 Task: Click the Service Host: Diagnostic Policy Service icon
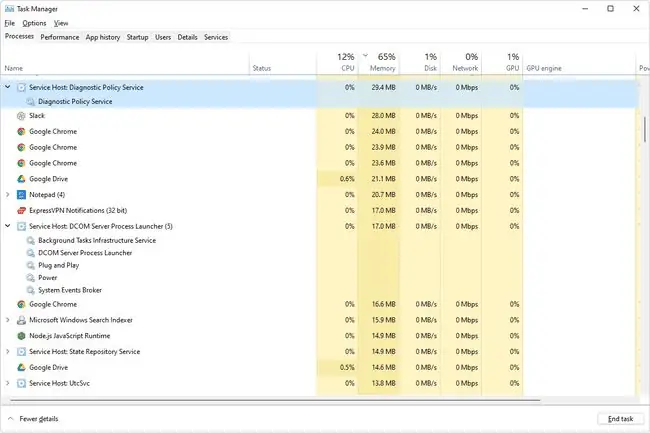(x=21, y=87)
